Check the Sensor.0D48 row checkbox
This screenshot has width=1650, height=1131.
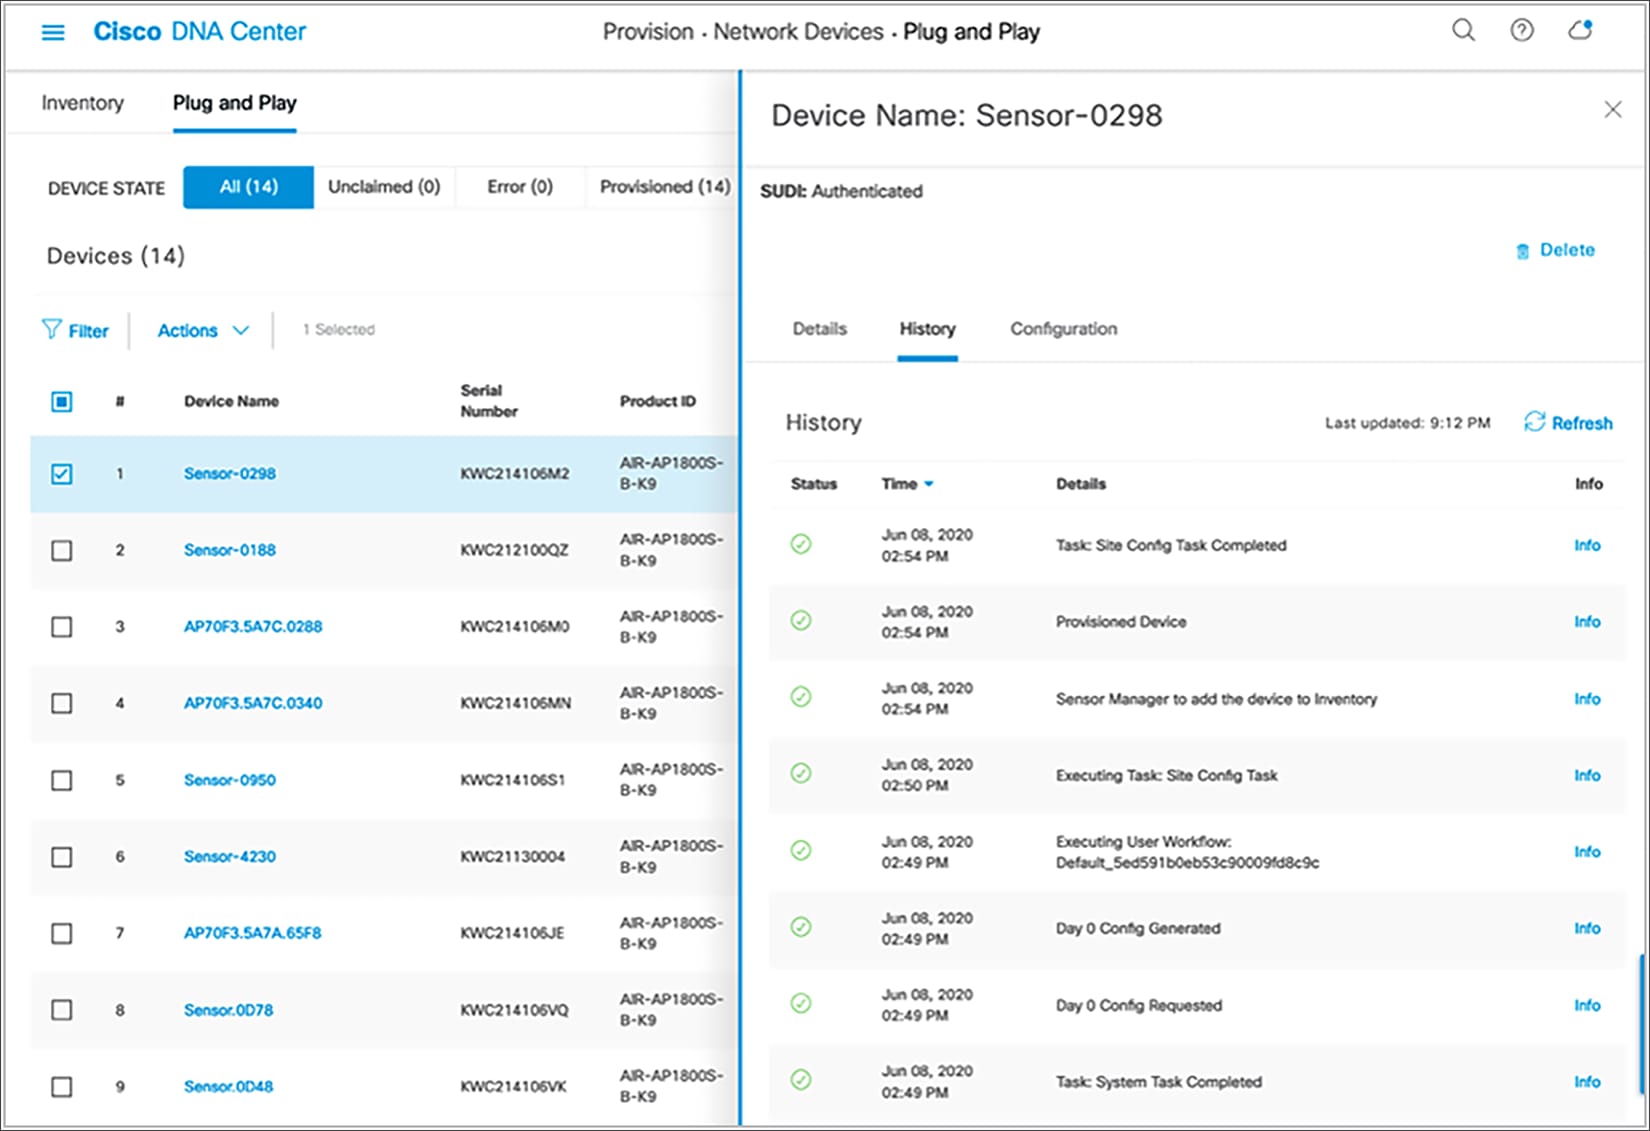tap(62, 1087)
